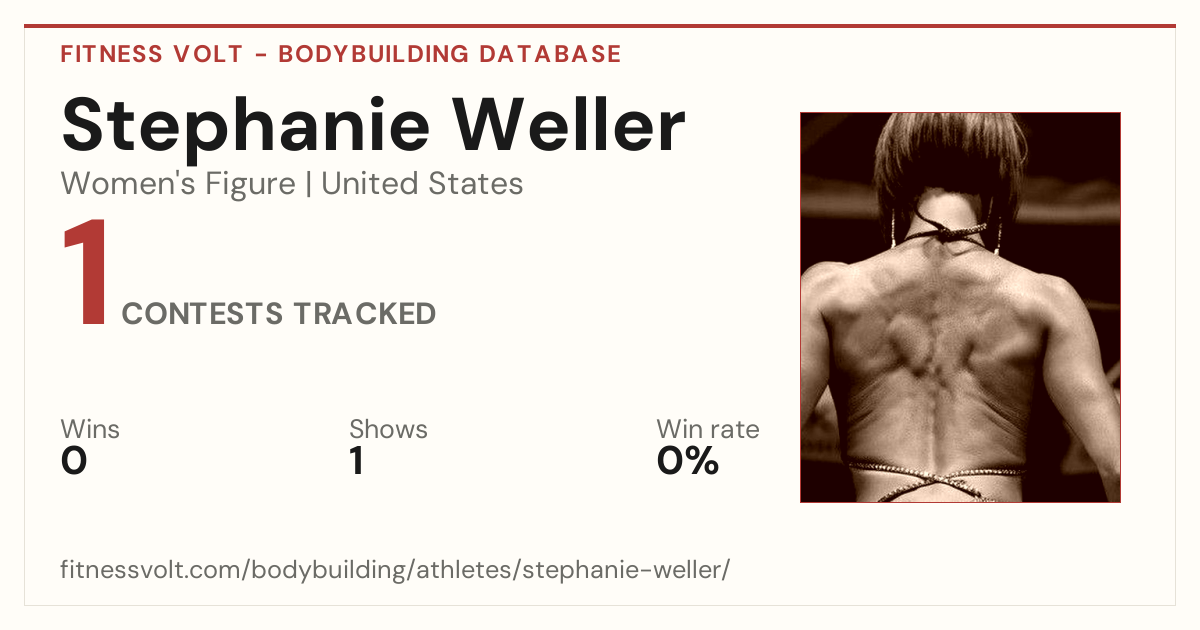Screen dimensions: 1200x630
Task: Select the Bodybuilding Database header label
Action: pos(450,54)
